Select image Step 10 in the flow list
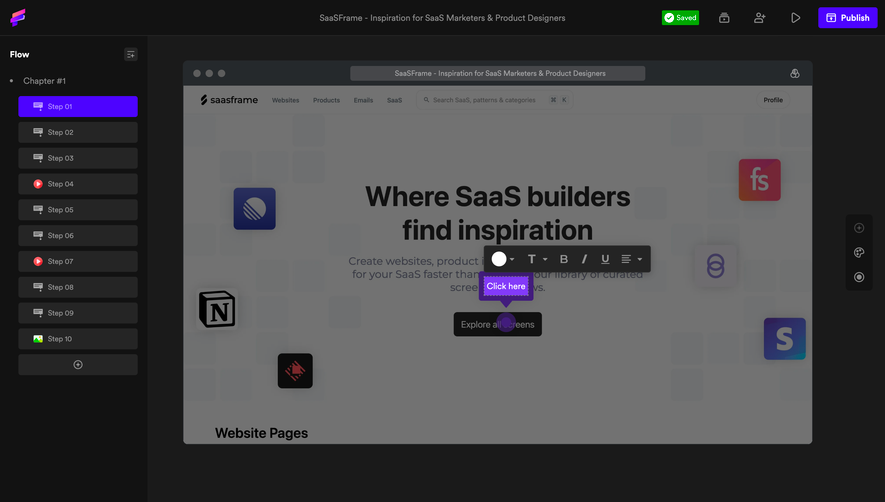This screenshot has height=502, width=885. pos(78,339)
